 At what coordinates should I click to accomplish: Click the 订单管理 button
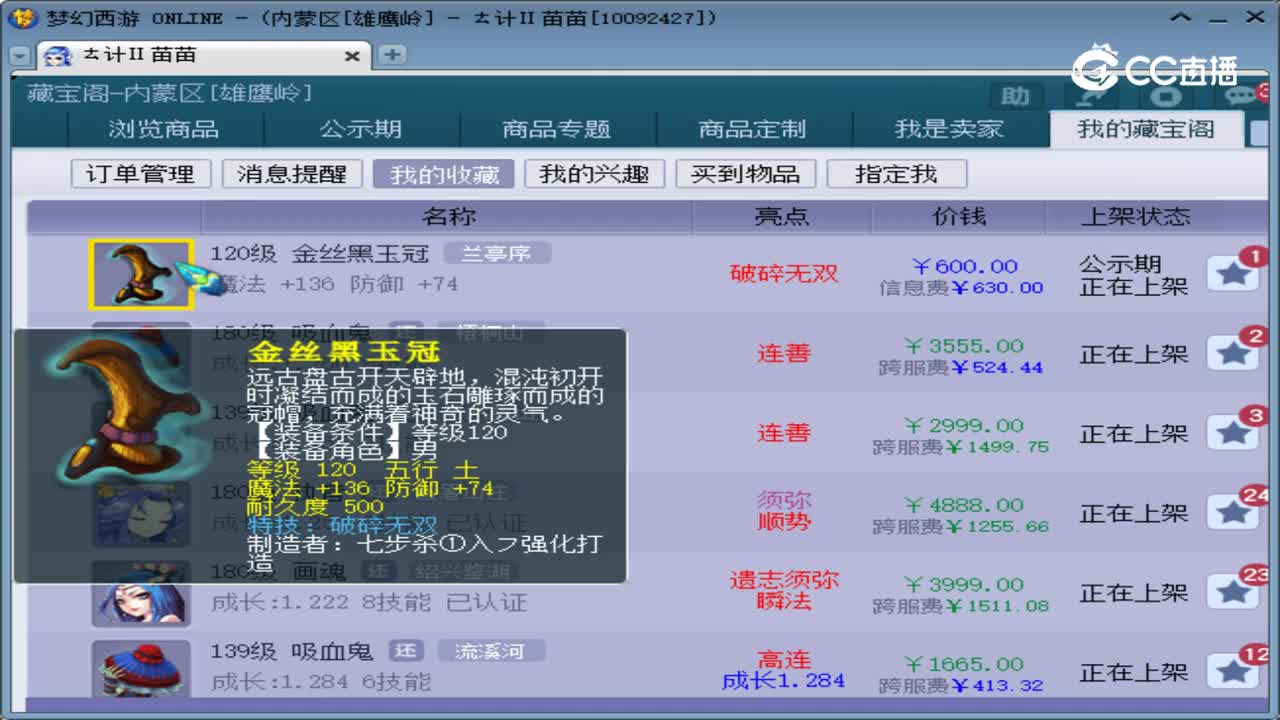(x=140, y=173)
